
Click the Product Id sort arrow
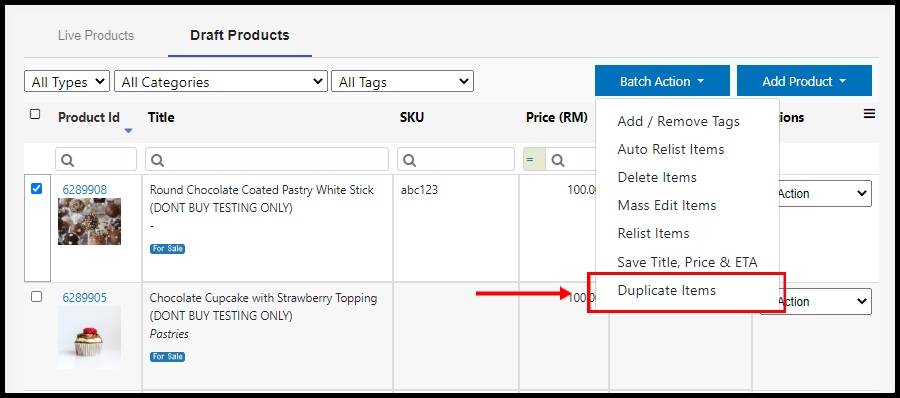pyautogui.click(x=128, y=131)
